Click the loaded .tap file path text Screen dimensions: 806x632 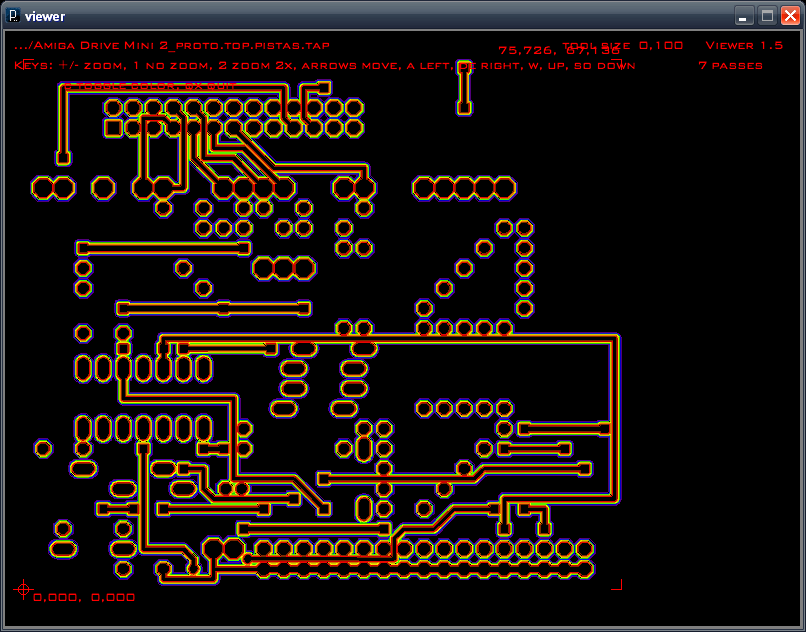pos(172,46)
